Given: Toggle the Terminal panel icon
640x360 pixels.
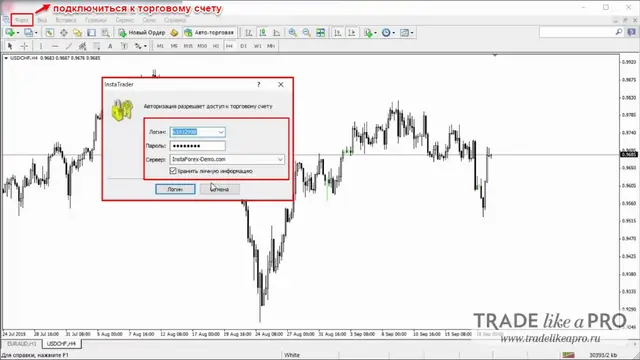Looking at the screenshot, I should 91,33.
